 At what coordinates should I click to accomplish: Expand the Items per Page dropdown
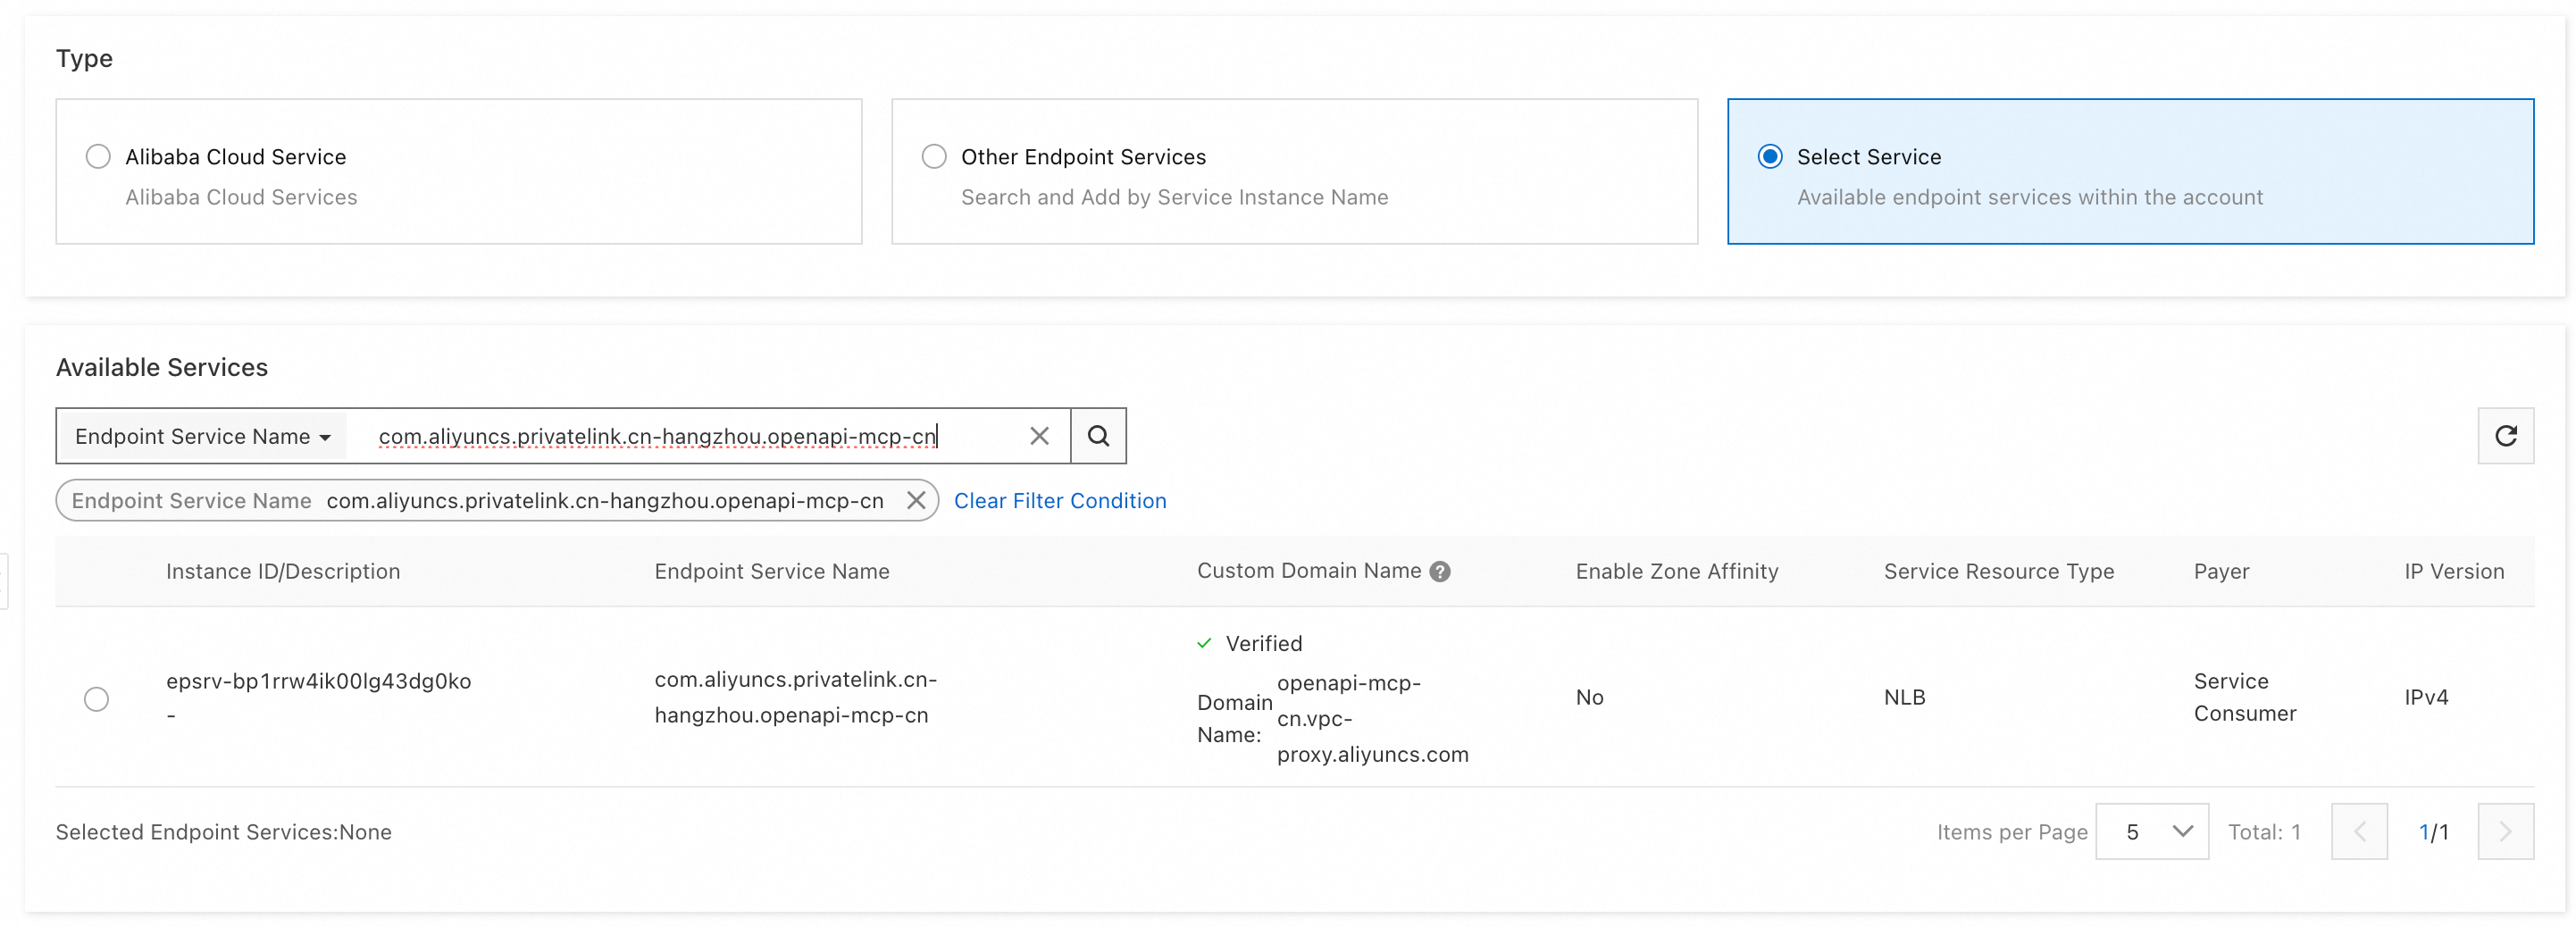pyautogui.click(x=2151, y=831)
